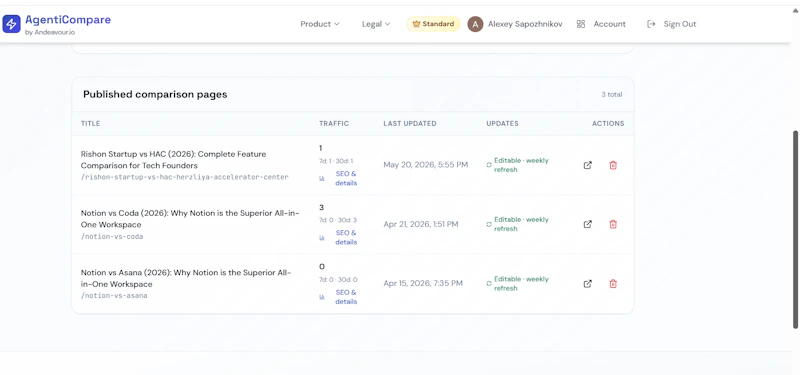This screenshot has width=800, height=375.
Task: Open Notion vs Coda page in new tab
Action: (x=588, y=224)
